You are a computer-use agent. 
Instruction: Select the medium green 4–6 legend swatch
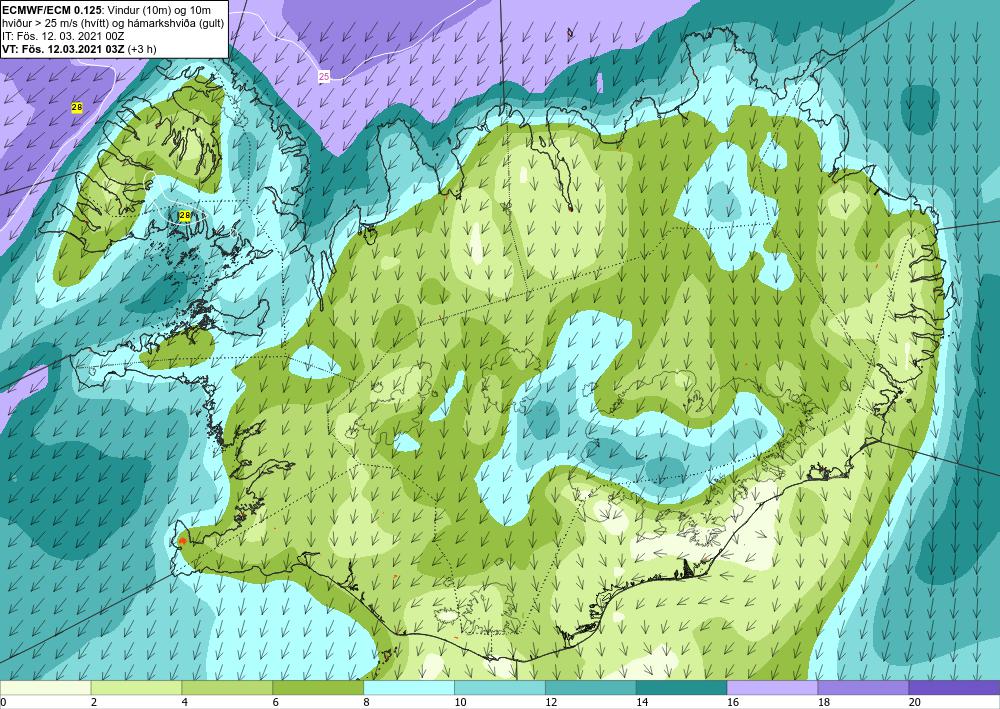tap(227, 688)
